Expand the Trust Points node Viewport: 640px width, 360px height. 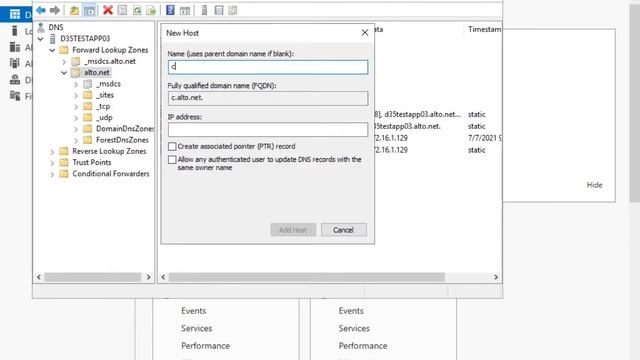(x=52, y=162)
